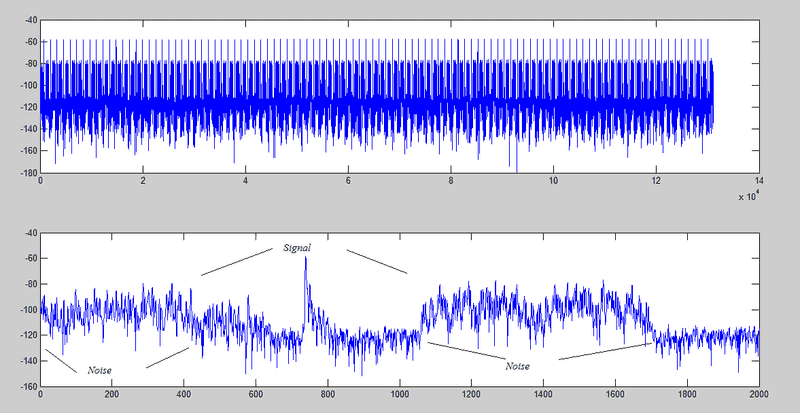Click lower plot x-axis tick label 1000

pos(399,395)
